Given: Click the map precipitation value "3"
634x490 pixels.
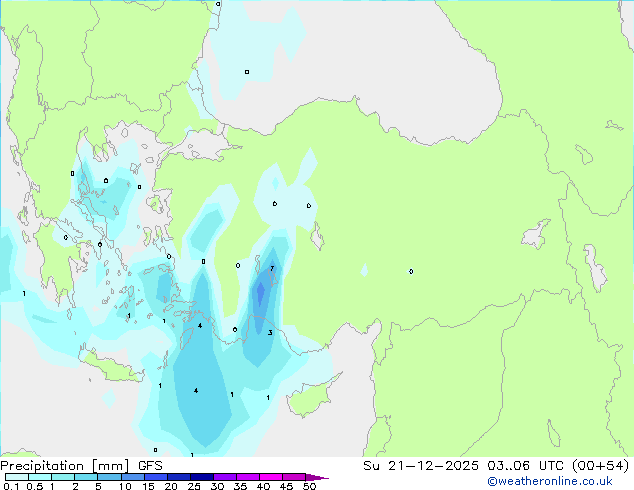Looking at the screenshot, I should [x=270, y=333].
